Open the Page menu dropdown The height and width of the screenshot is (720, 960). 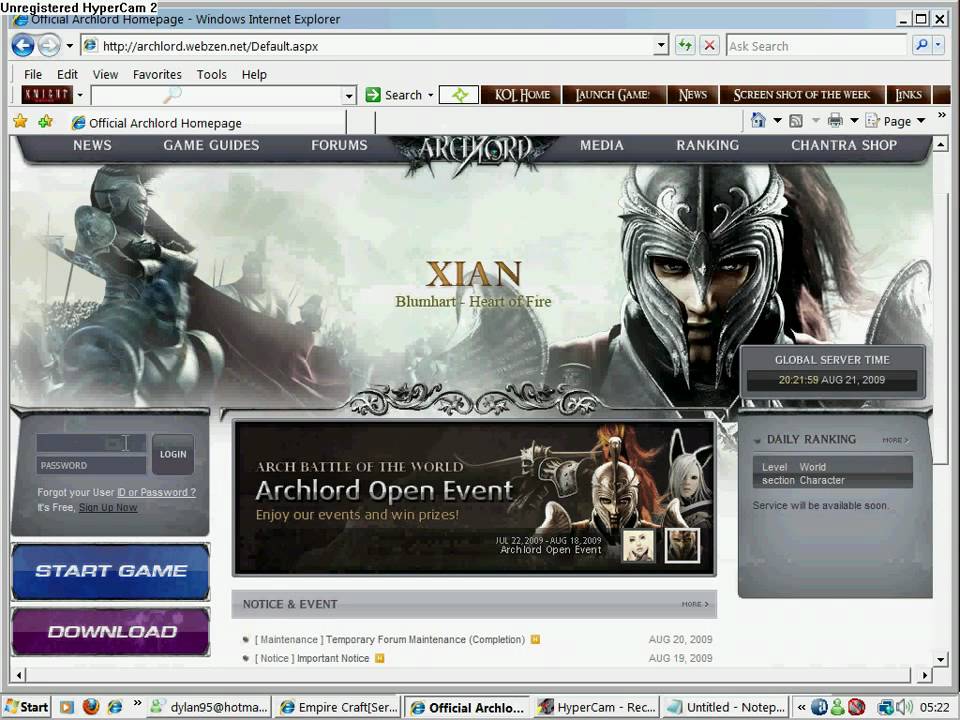895,121
